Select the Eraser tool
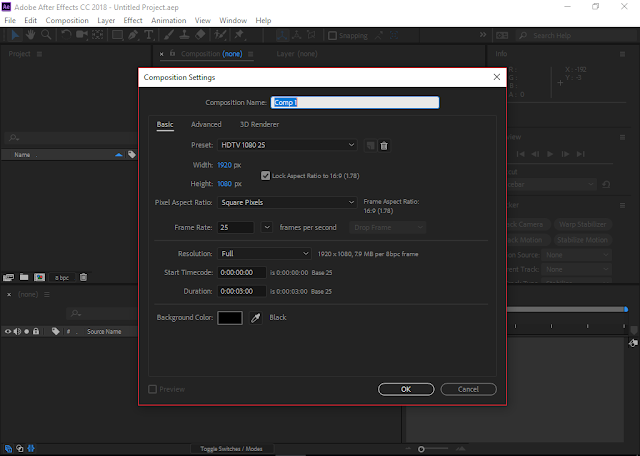Screen dimensions: 640x456 [200, 35]
